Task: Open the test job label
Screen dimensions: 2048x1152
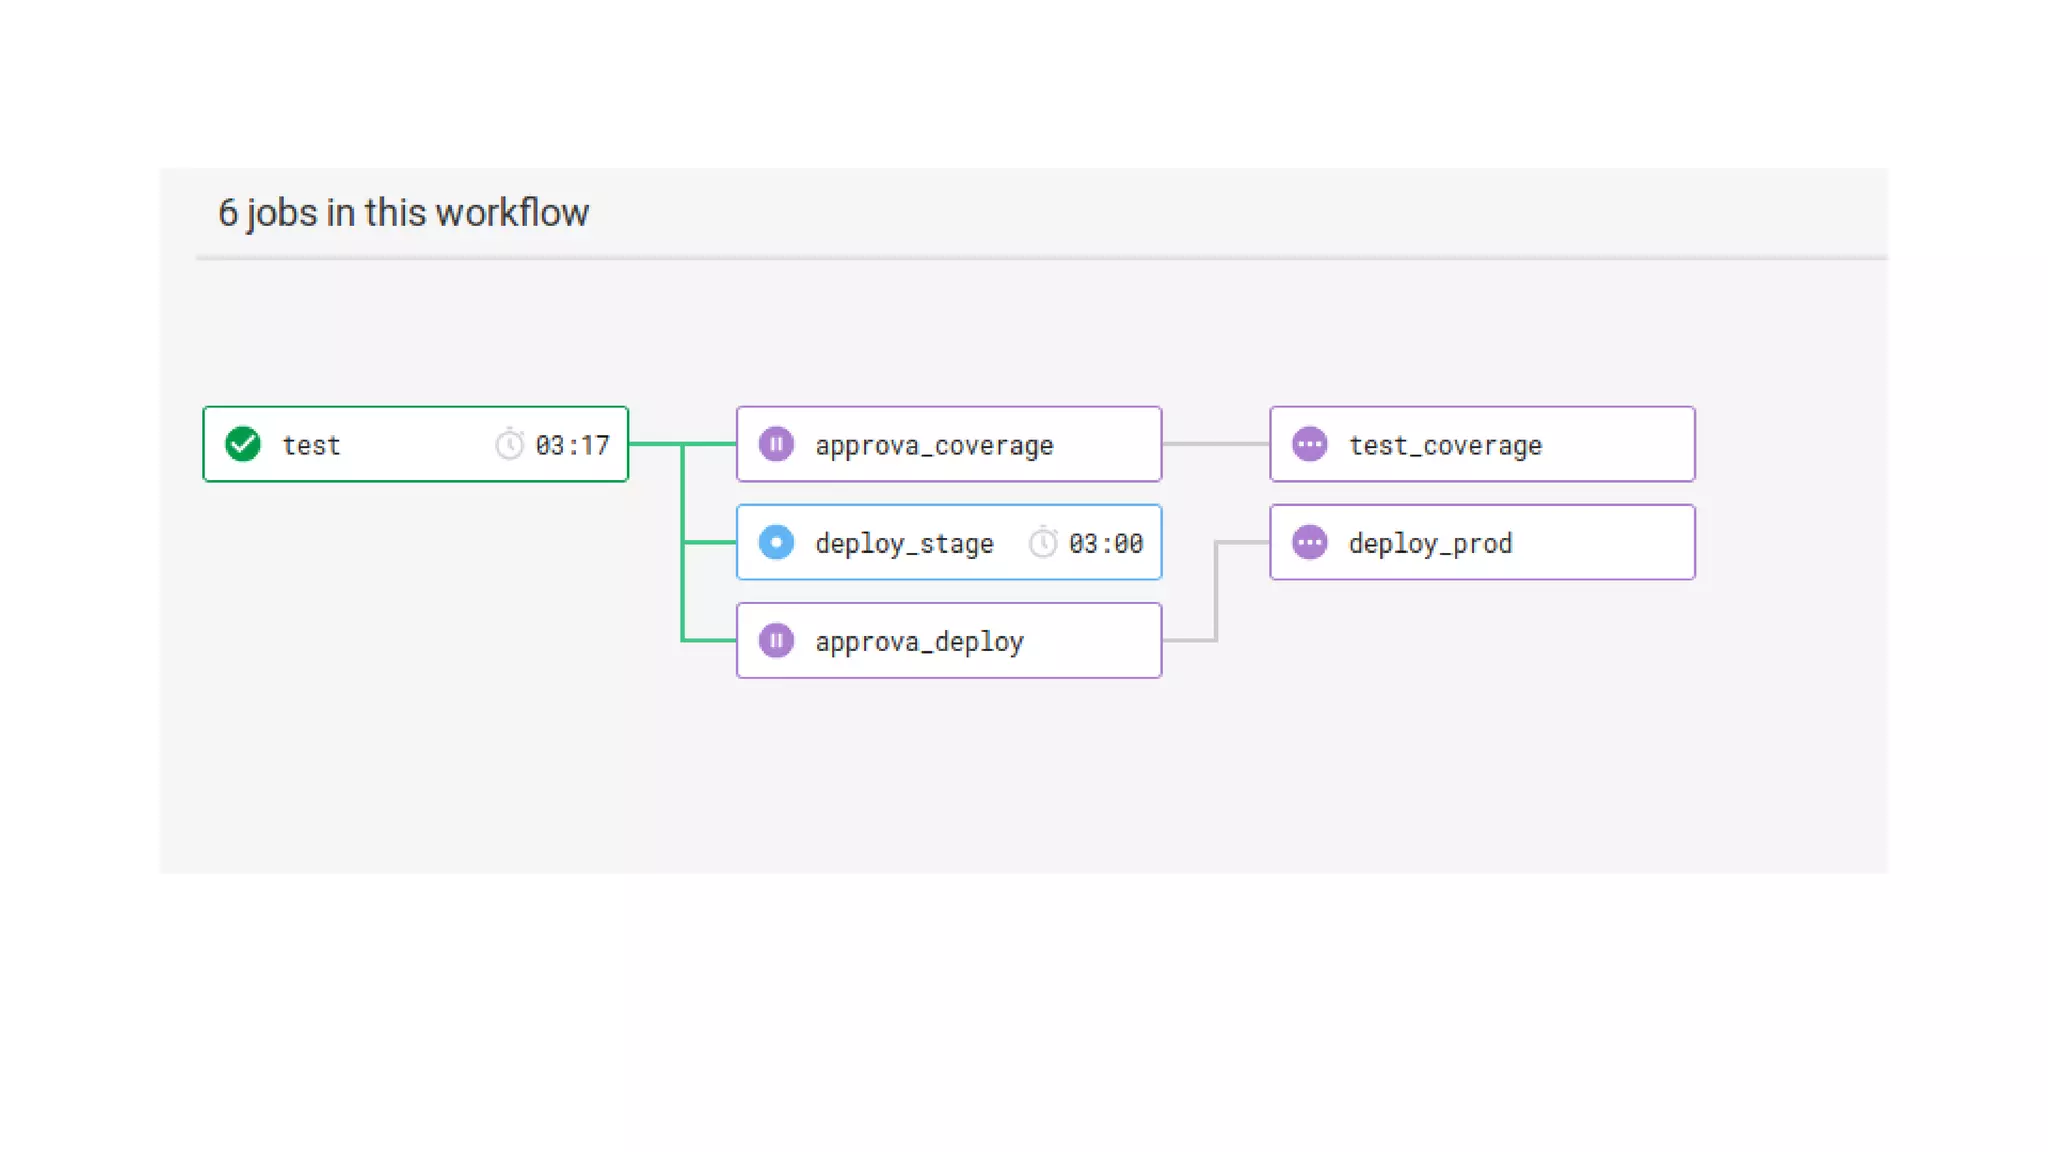Action: click(311, 445)
